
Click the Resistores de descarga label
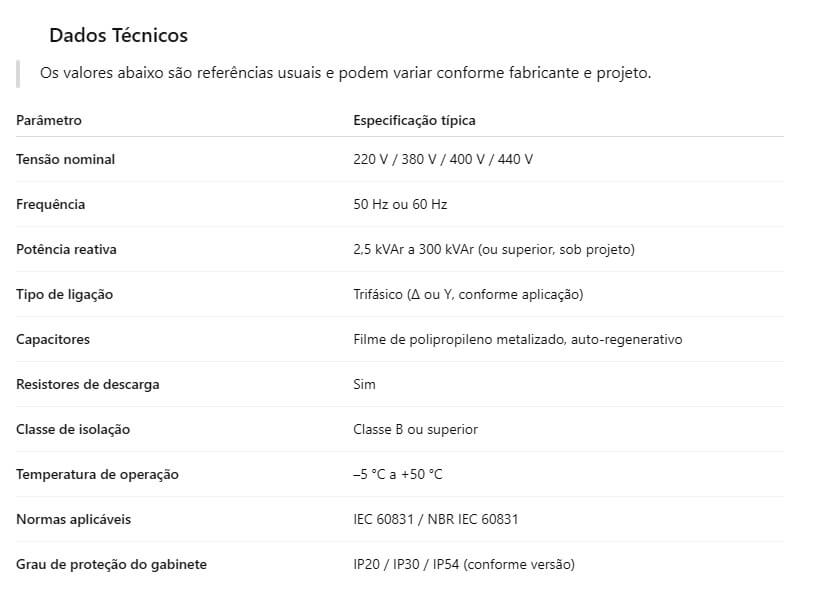[88, 384]
